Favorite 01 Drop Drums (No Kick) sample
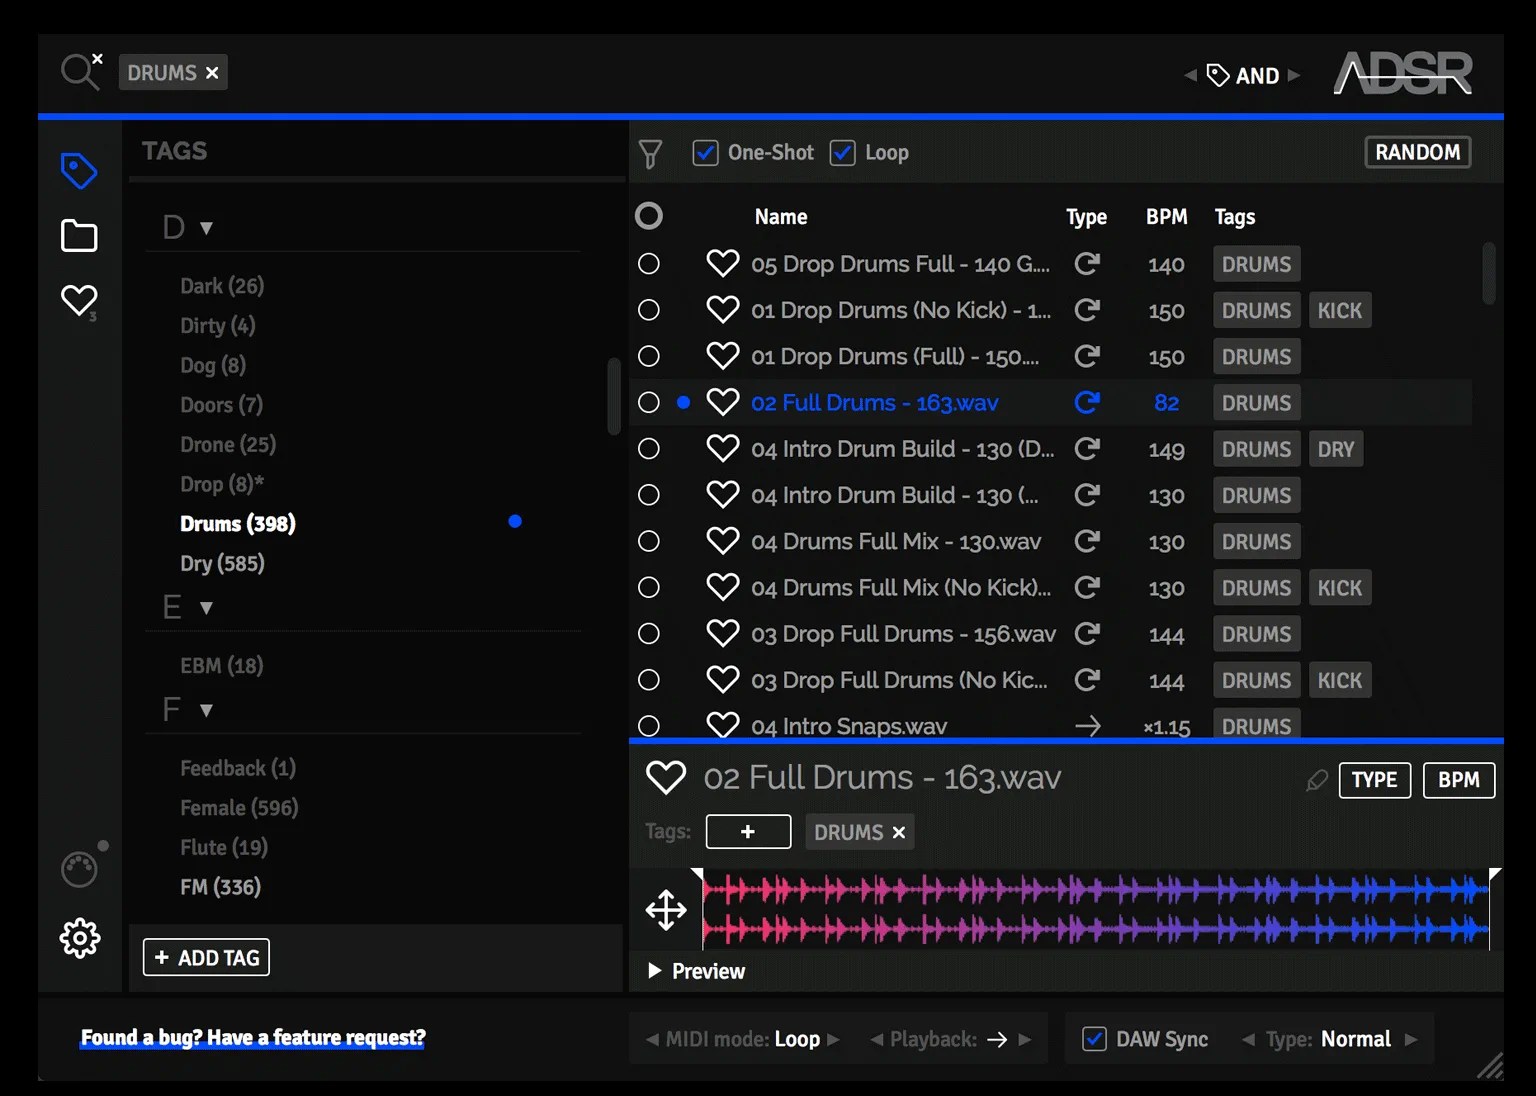The width and height of the screenshot is (1536, 1096). 722,310
